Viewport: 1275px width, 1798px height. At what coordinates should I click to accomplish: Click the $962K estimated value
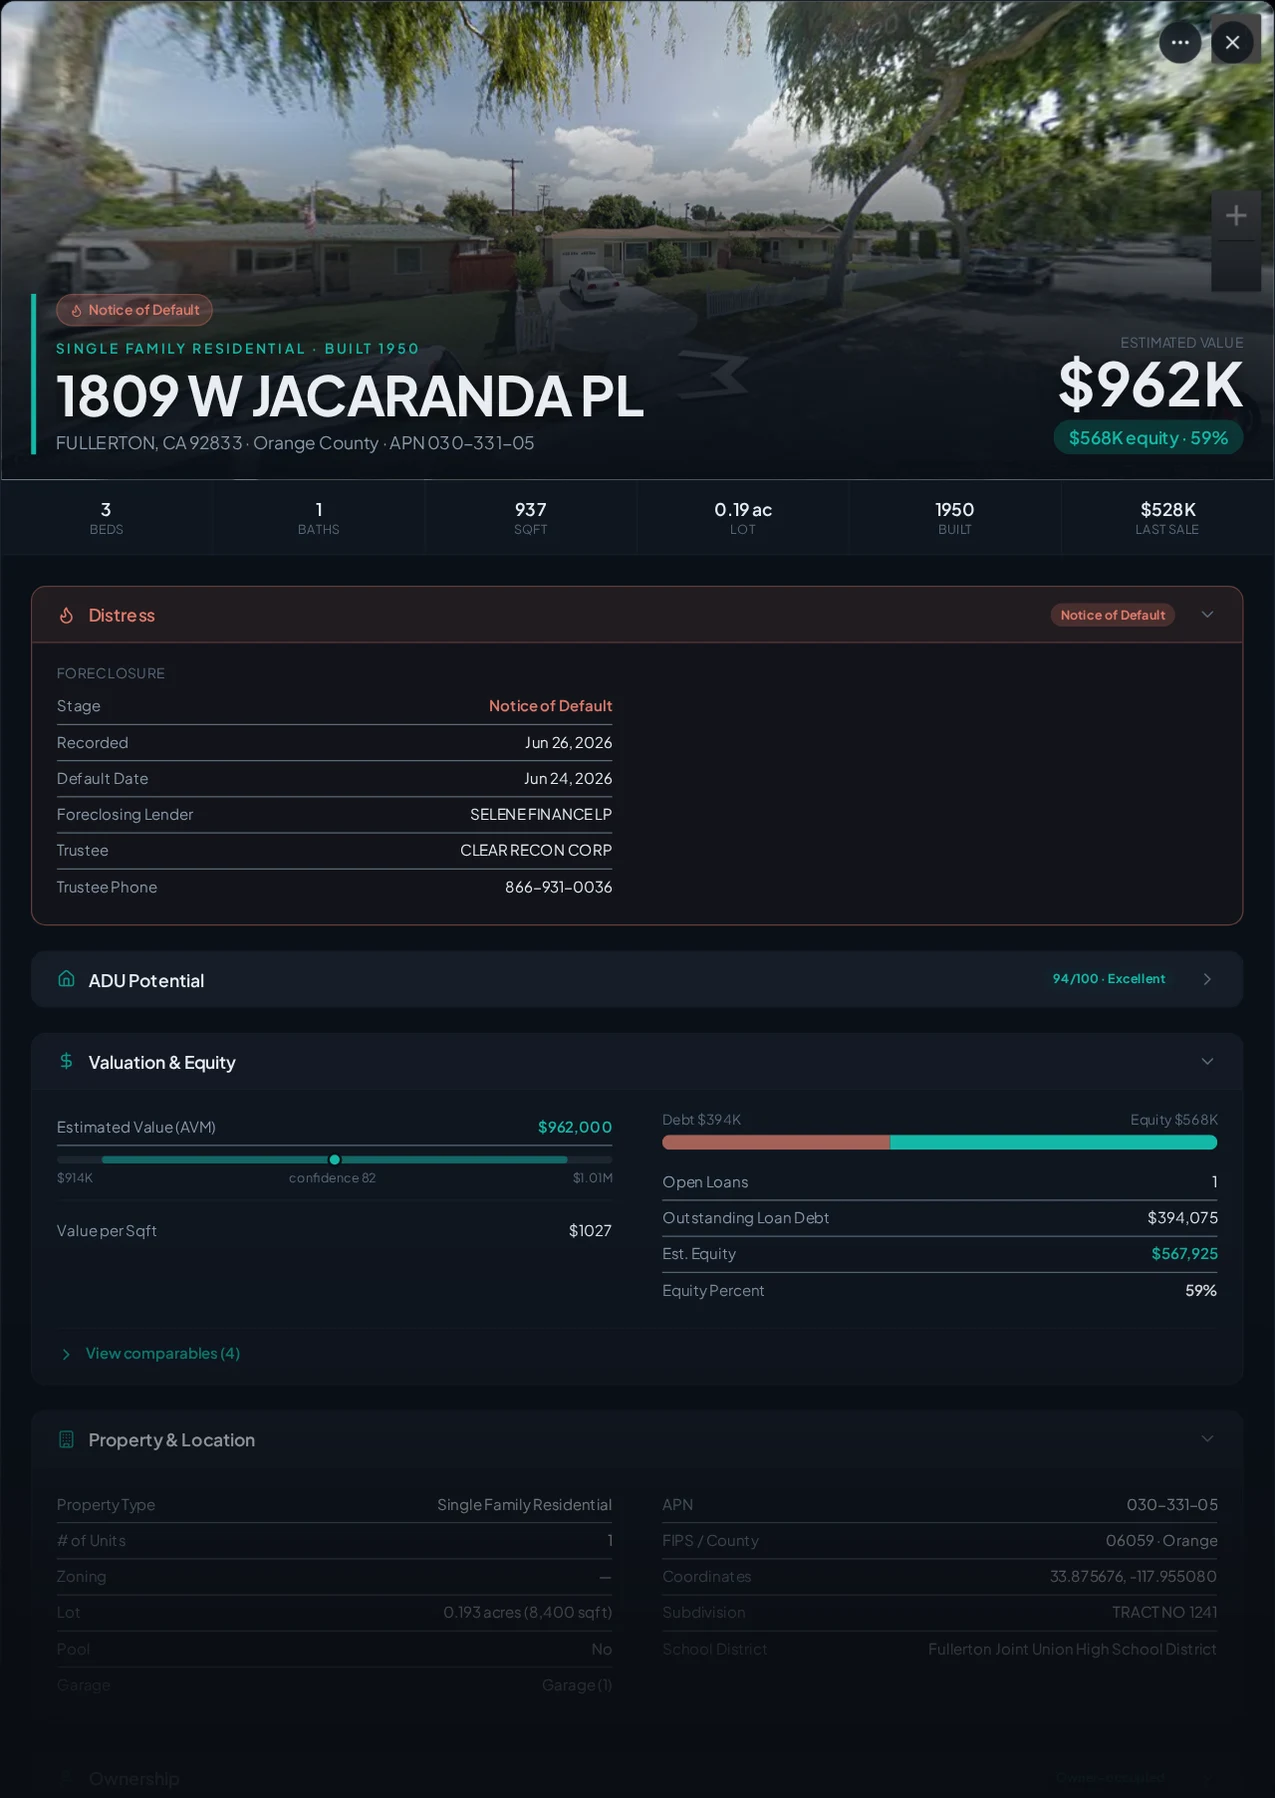(1150, 384)
